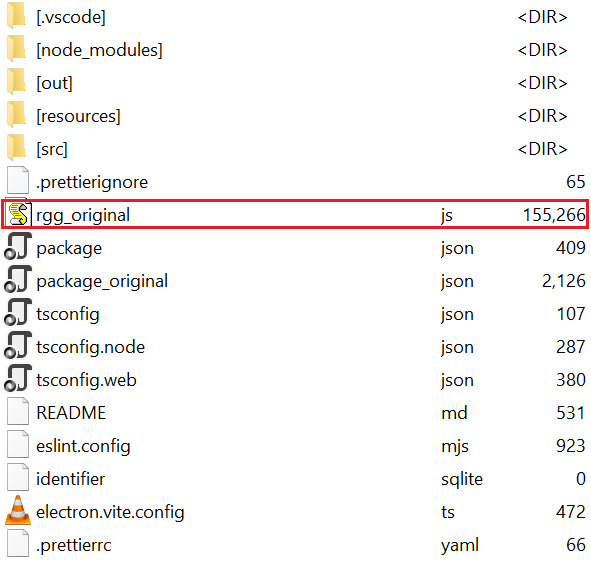This screenshot has height=567, width=591.
Task: Select the node_modules folder icon
Action: pyautogui.click(x=16, y=49)
